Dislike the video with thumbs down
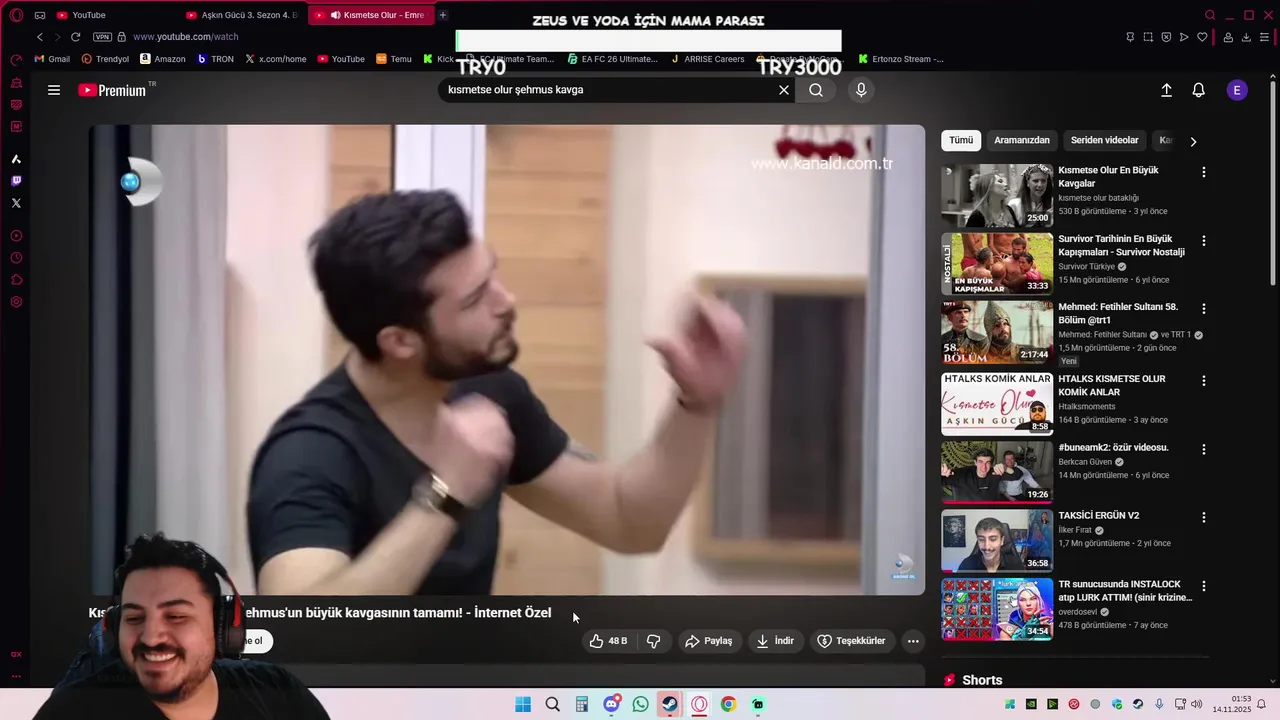Viewport: 1280px width, 720px height. coord(653,641)
